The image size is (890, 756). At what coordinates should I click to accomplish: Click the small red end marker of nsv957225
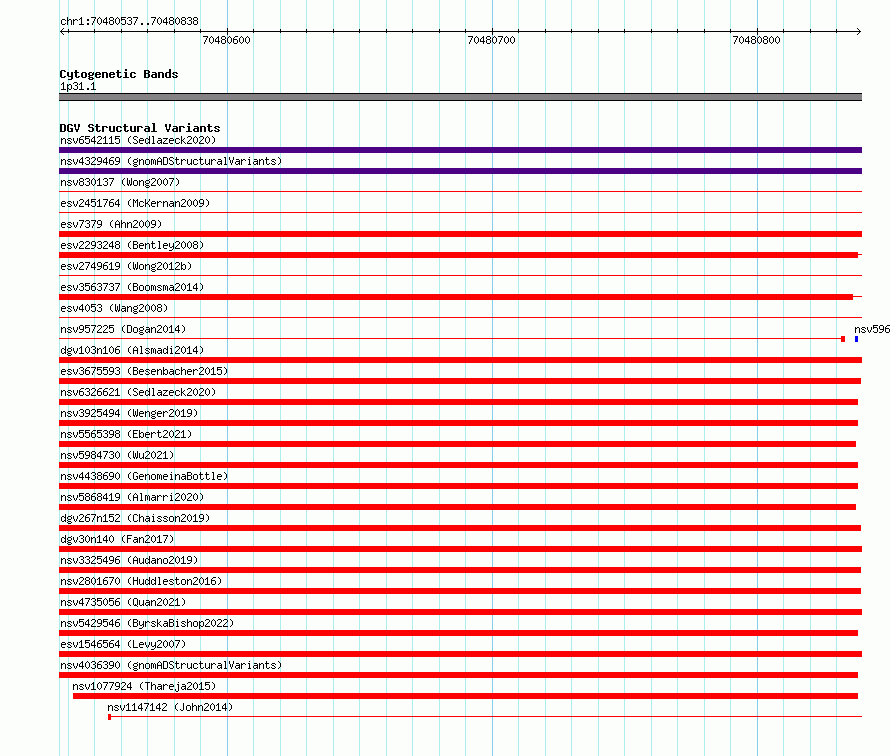(x=843, y=339)
